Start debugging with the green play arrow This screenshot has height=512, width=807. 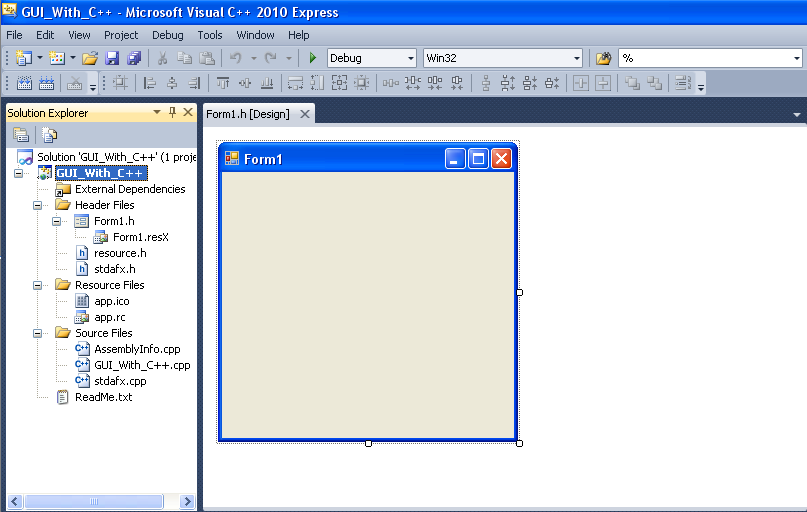click(313, 58)
